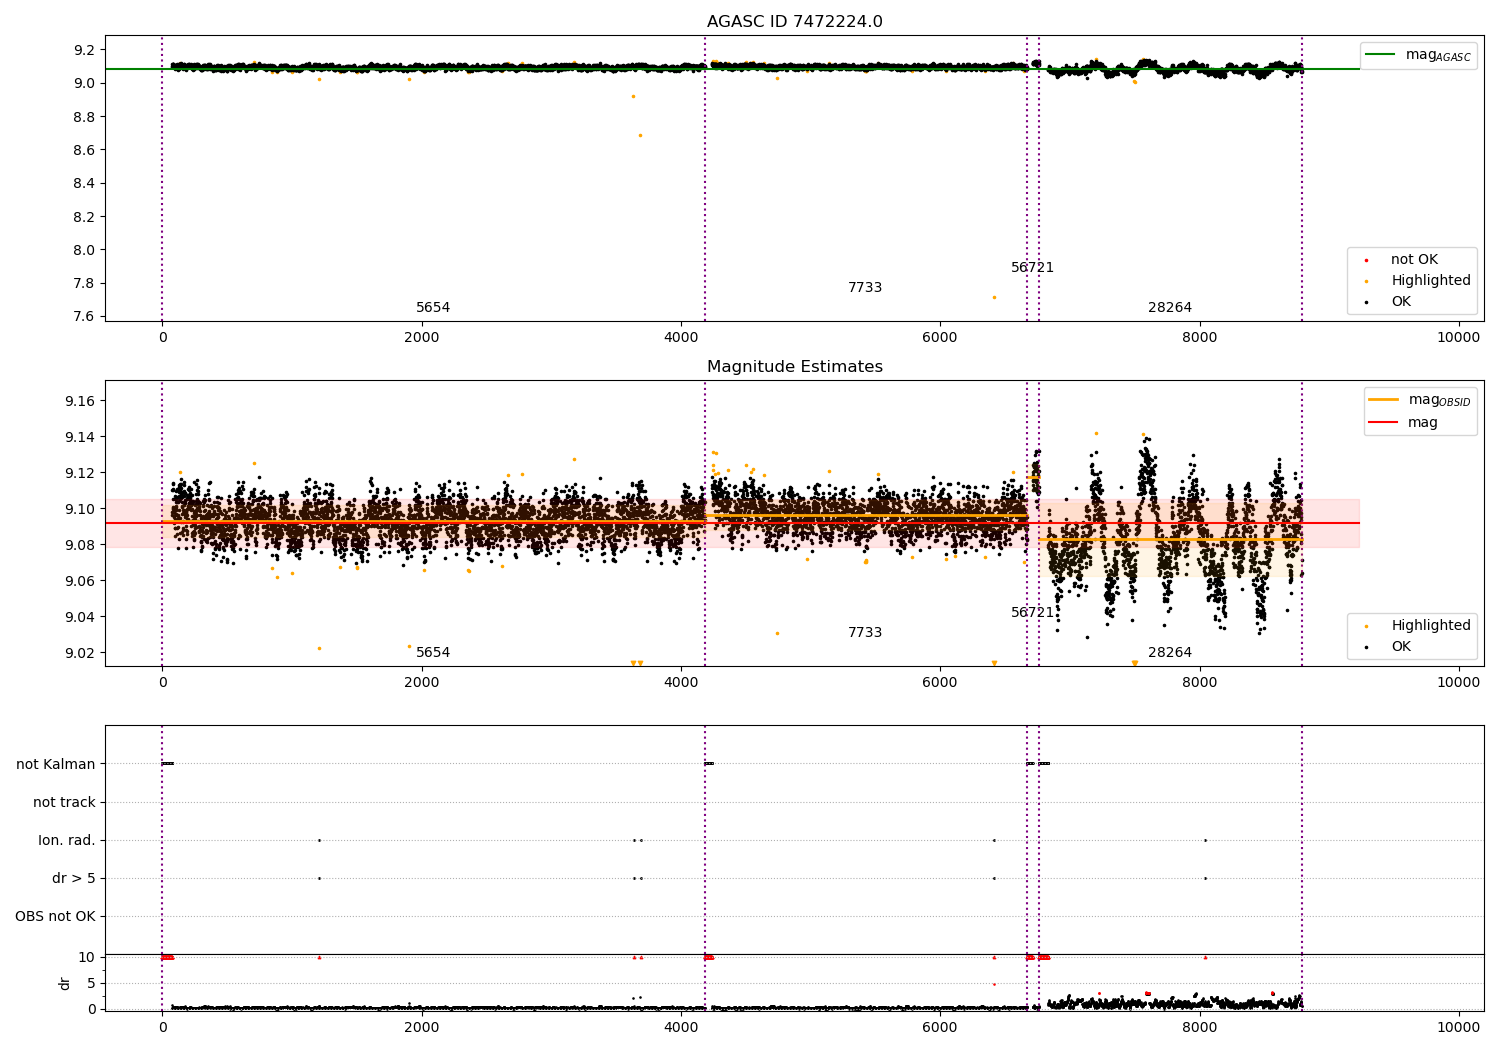Image resolution: width=1500 pixels, height=1050 pixels.
Task: Click the 7.6 tick on the top plot y-axis
Action: tap(83, 317)
